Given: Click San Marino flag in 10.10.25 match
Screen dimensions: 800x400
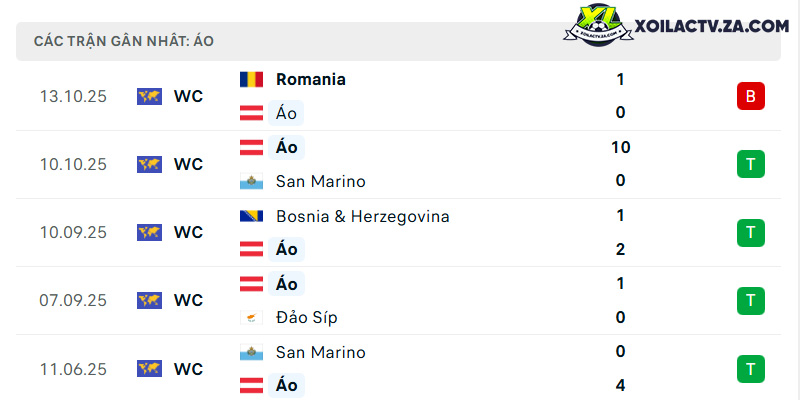Looking at the screenshot, I should click(252, 181).
